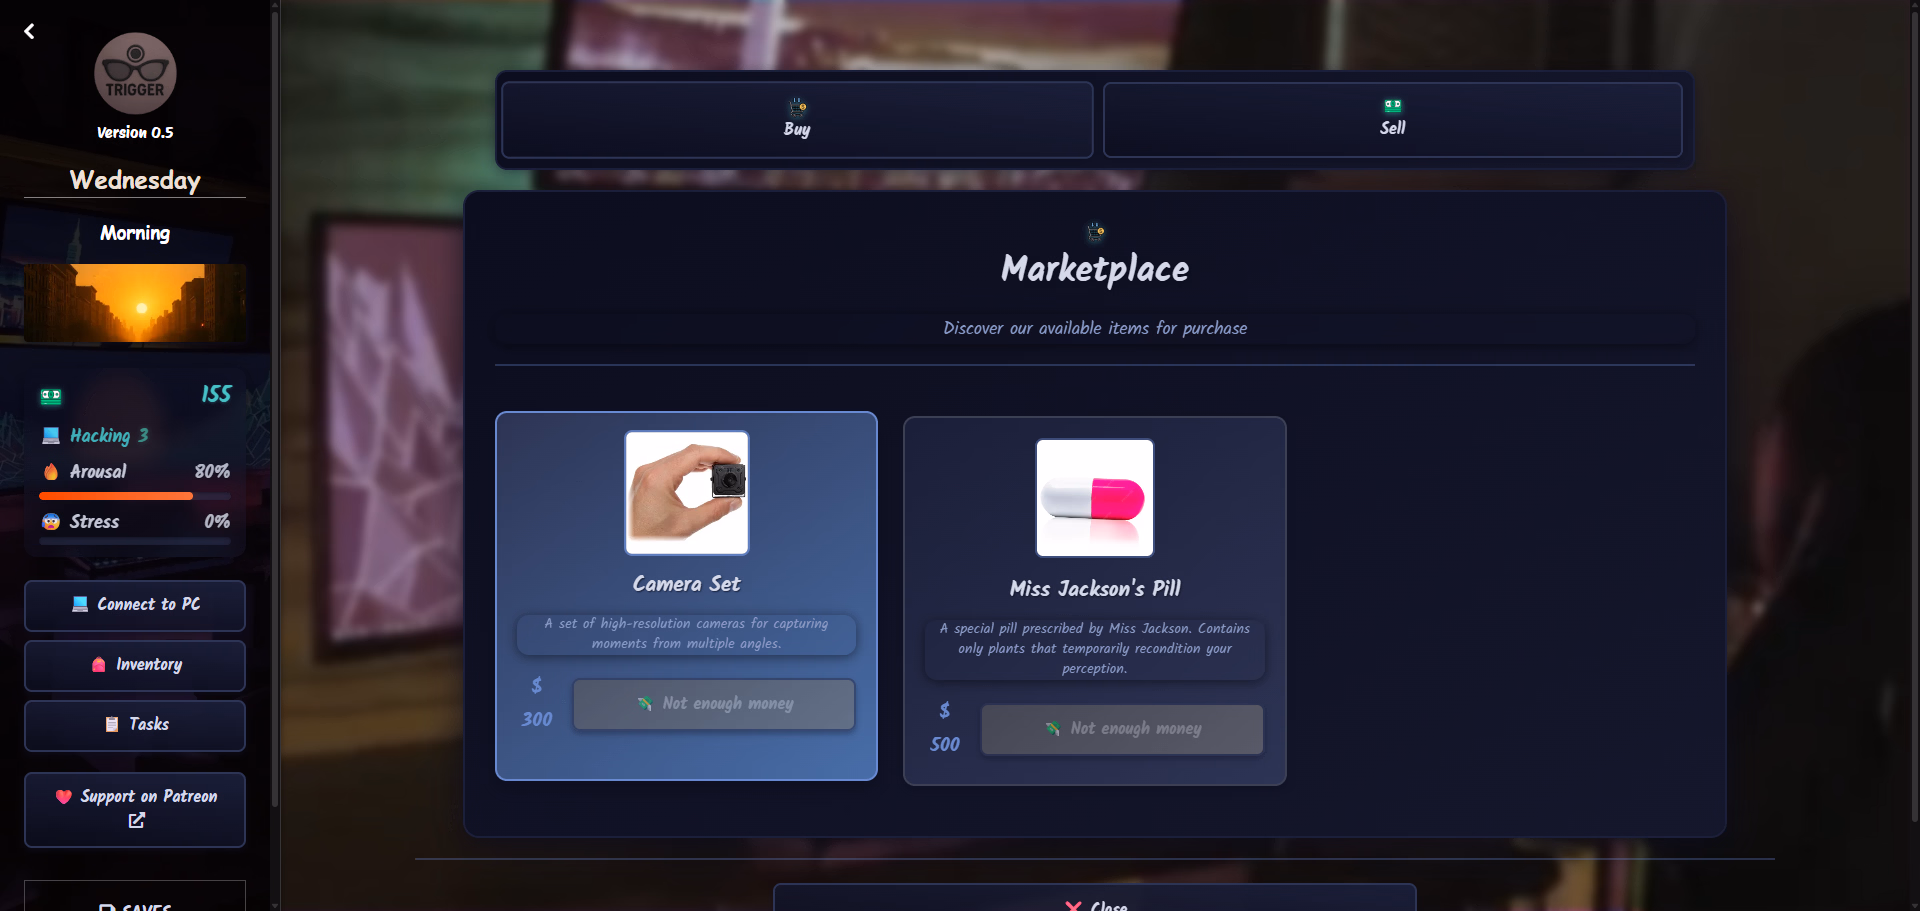Click the morning sunset city image
The image size is (1920, 911).
click(135, 303)
